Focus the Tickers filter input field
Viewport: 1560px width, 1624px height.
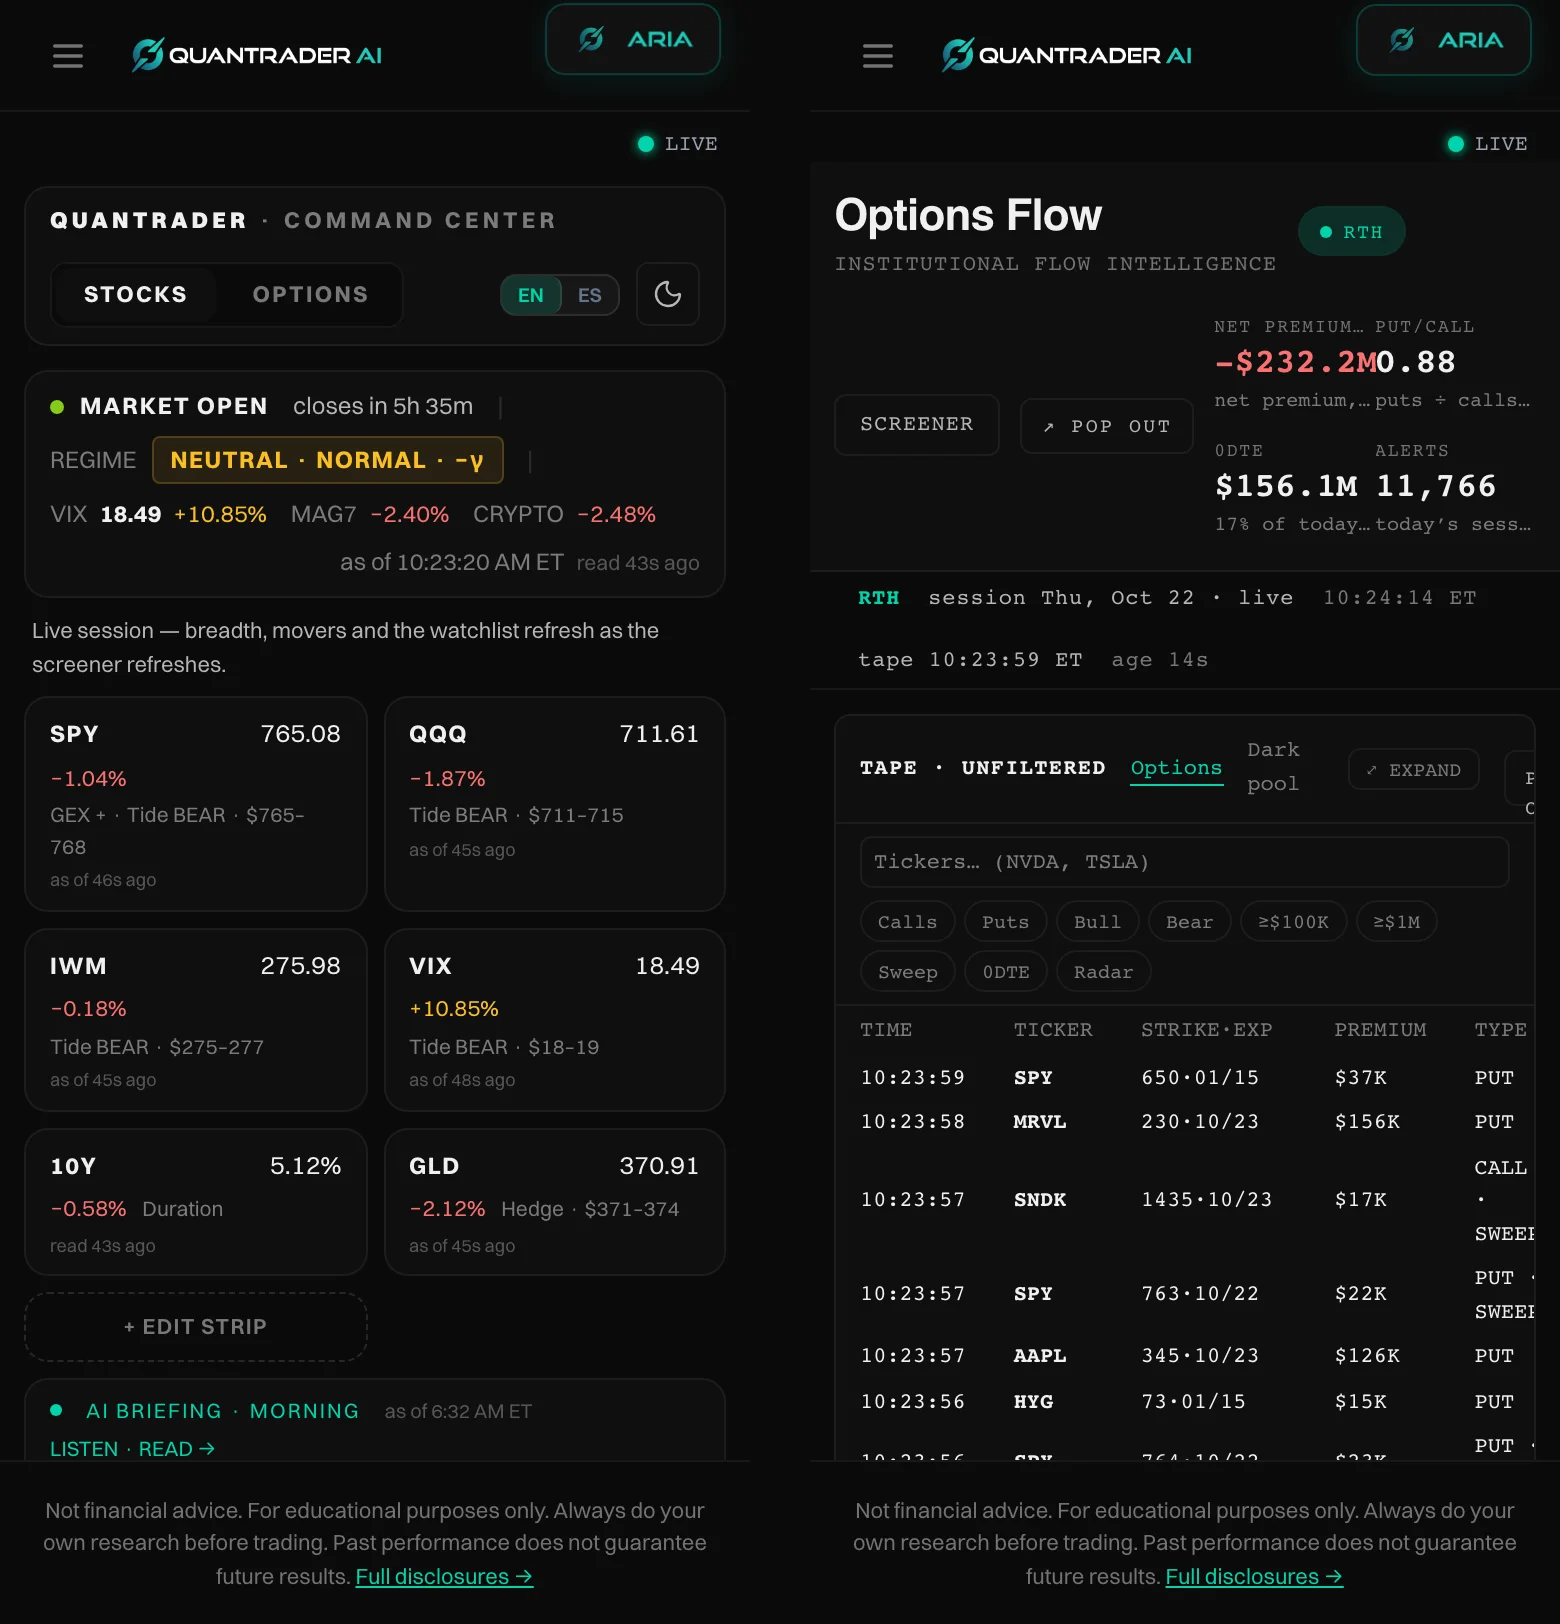click(1184, 862)
